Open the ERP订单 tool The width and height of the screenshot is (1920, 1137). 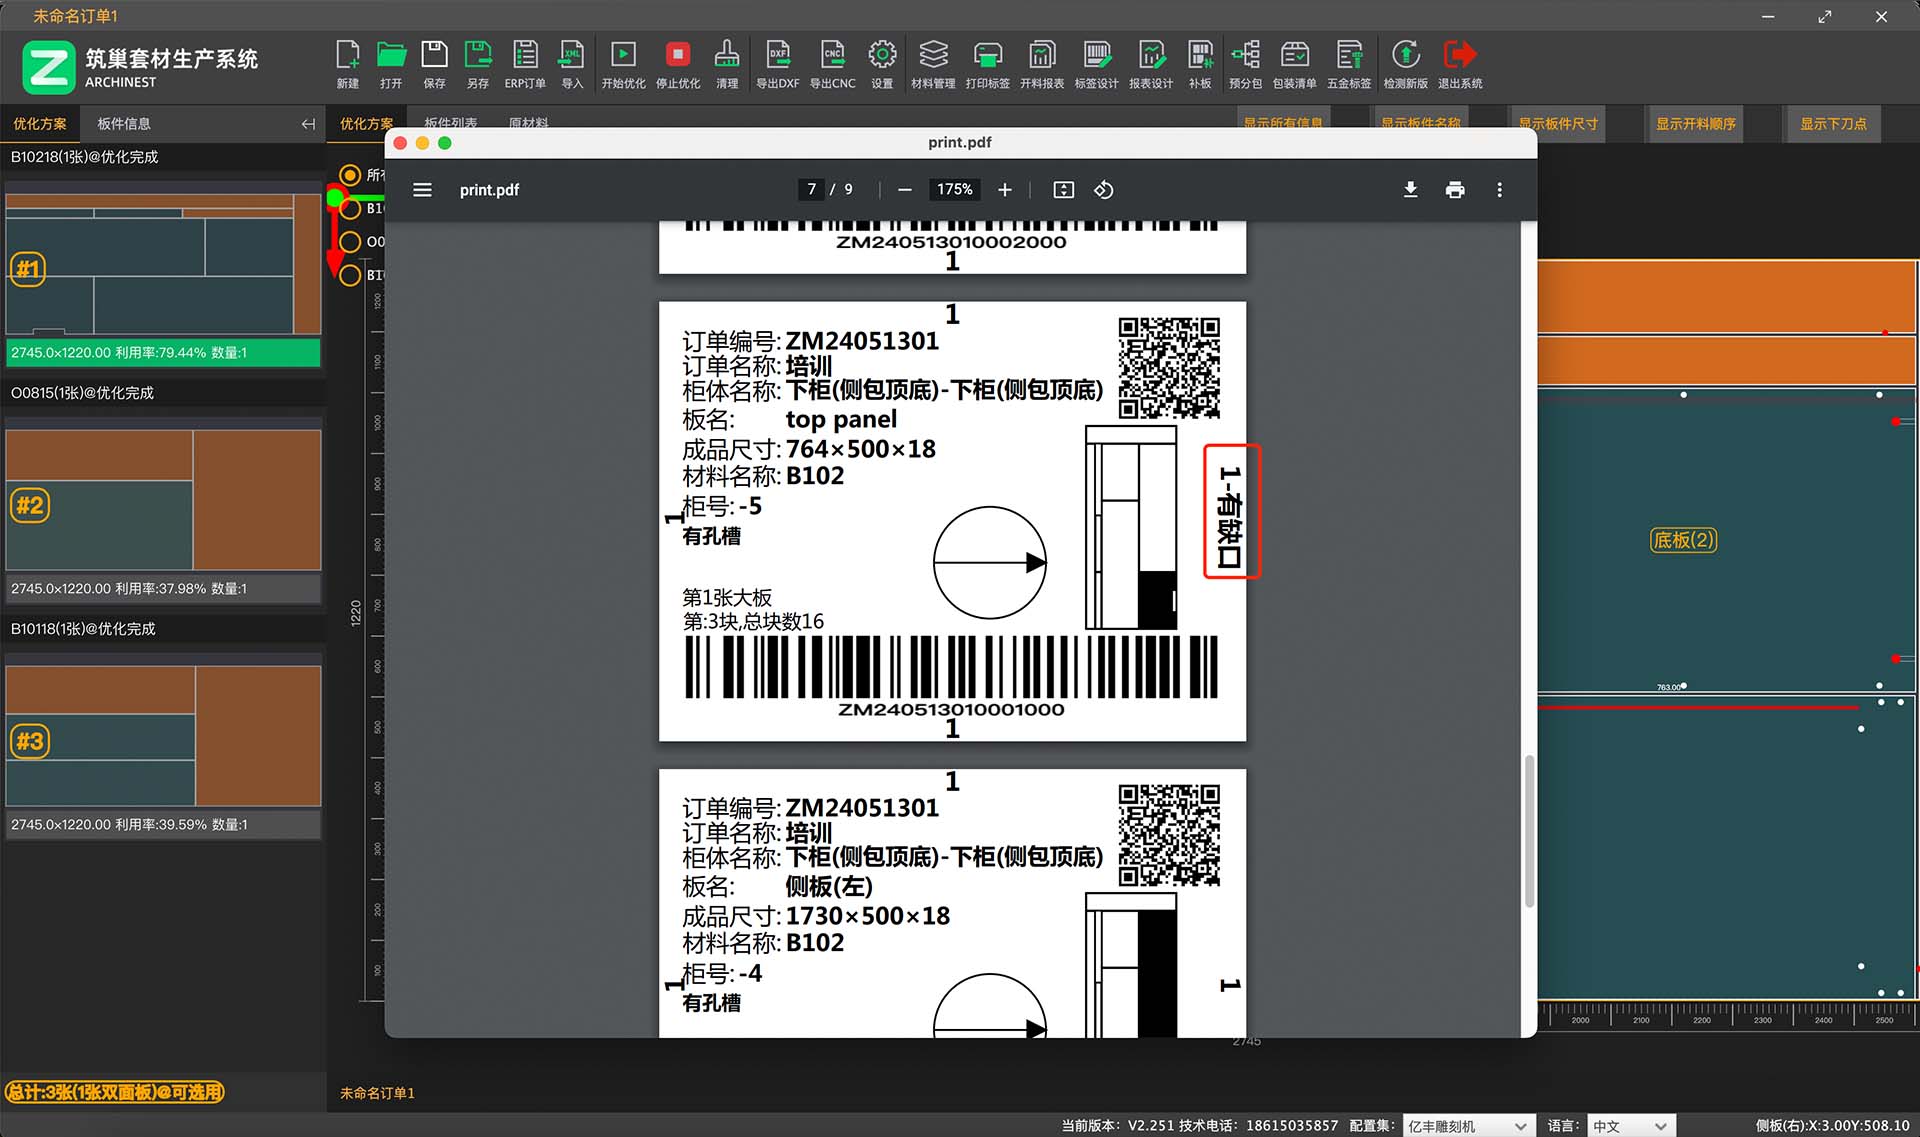coord(525,64)
